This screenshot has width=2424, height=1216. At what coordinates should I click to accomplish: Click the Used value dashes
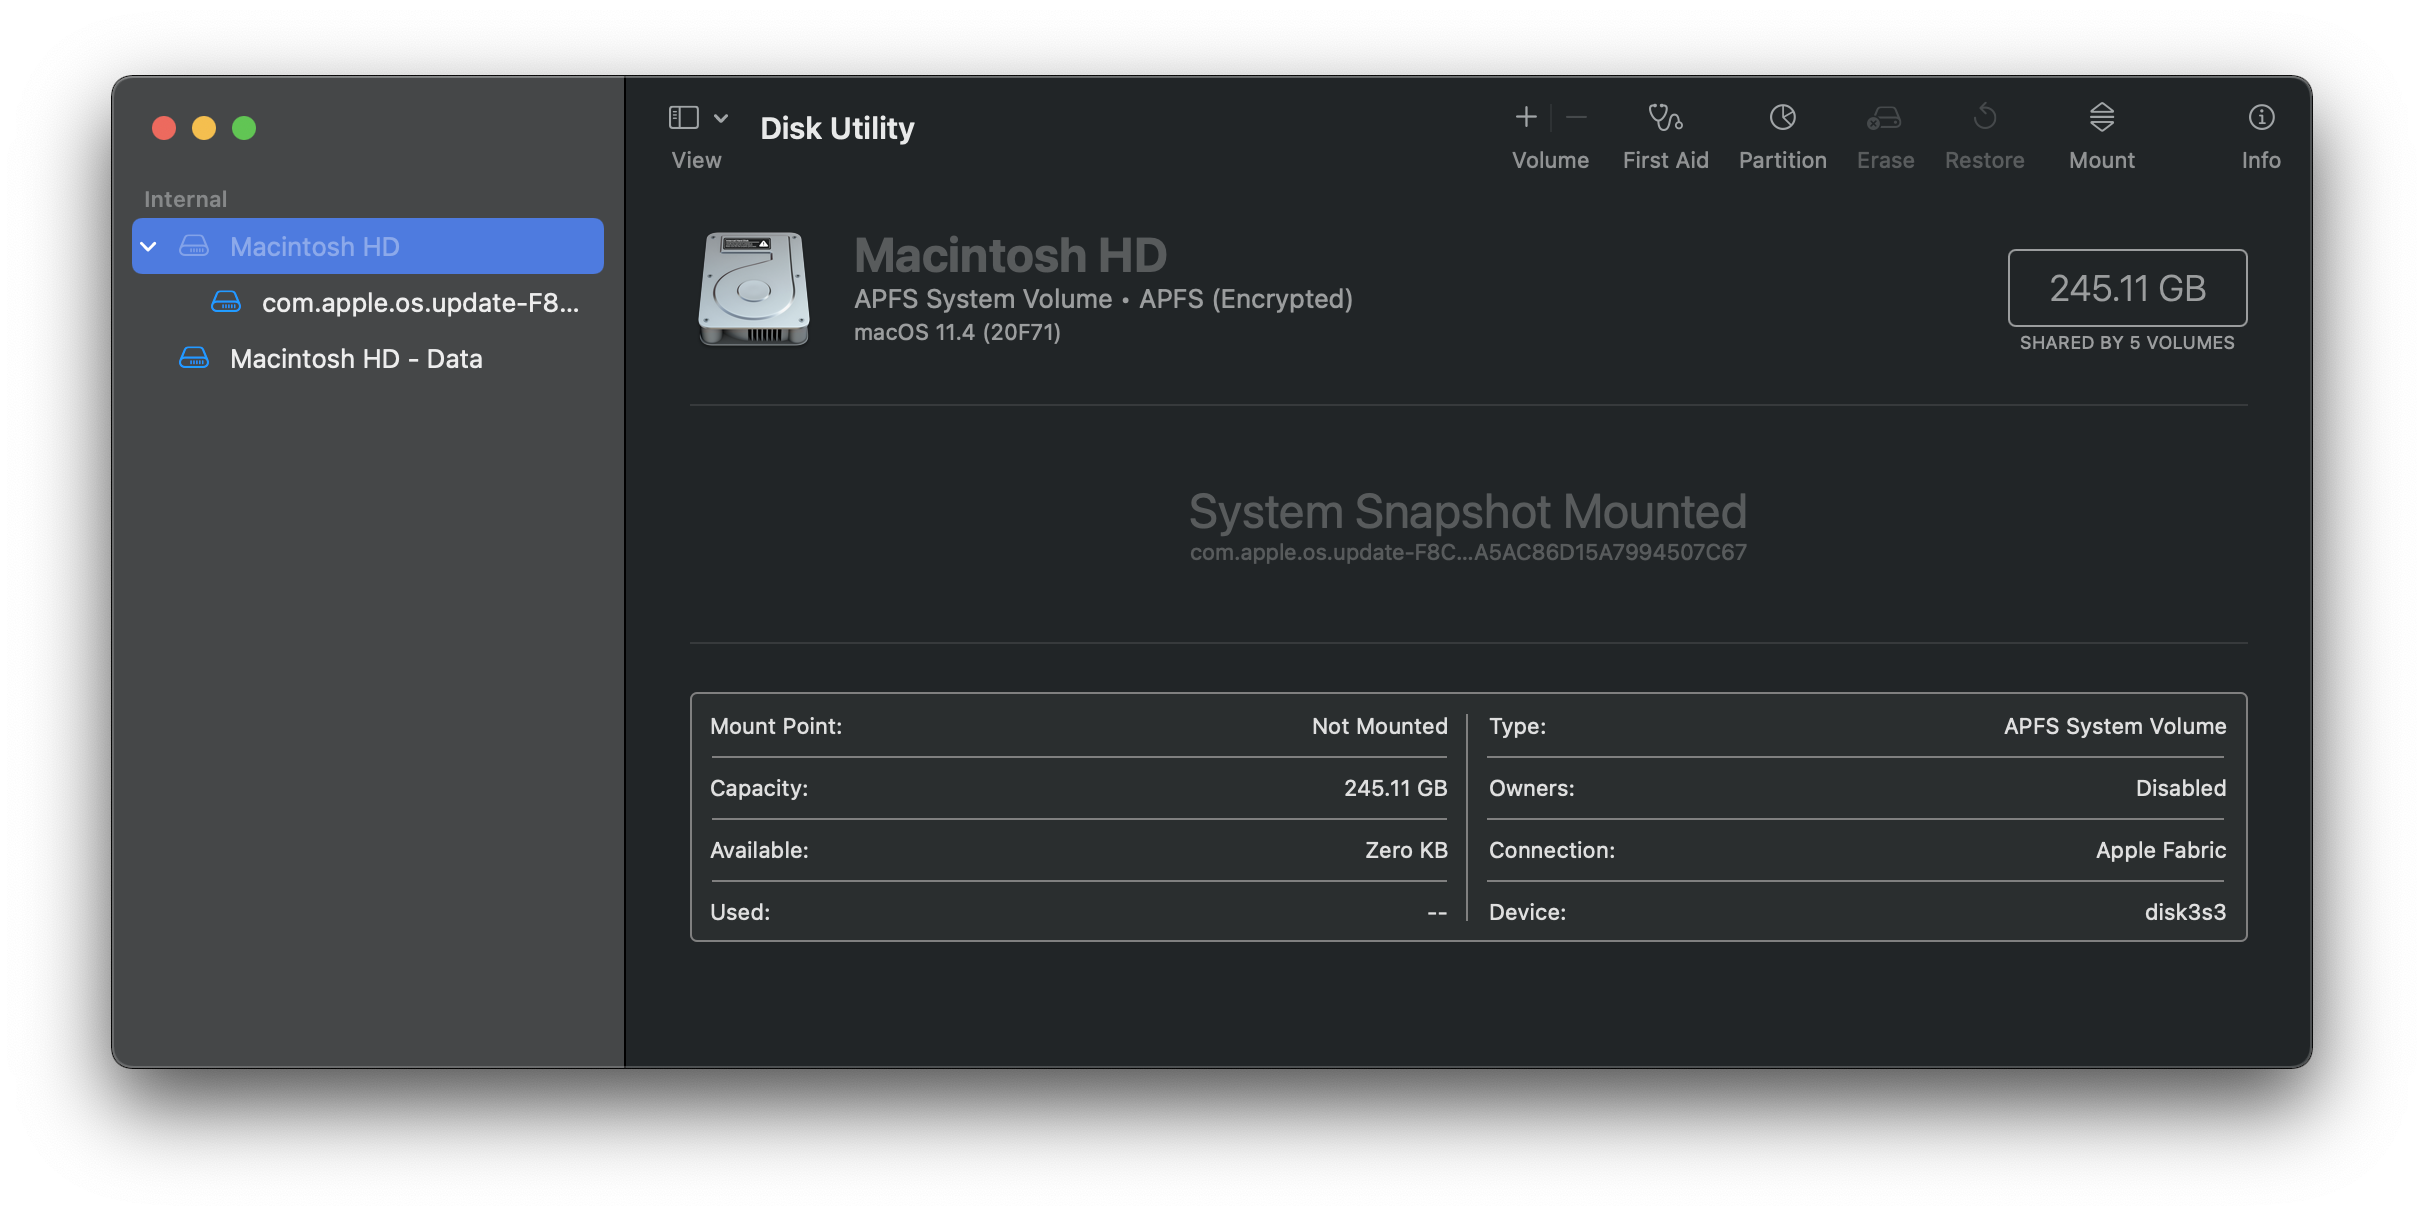tap(1437, 913)
